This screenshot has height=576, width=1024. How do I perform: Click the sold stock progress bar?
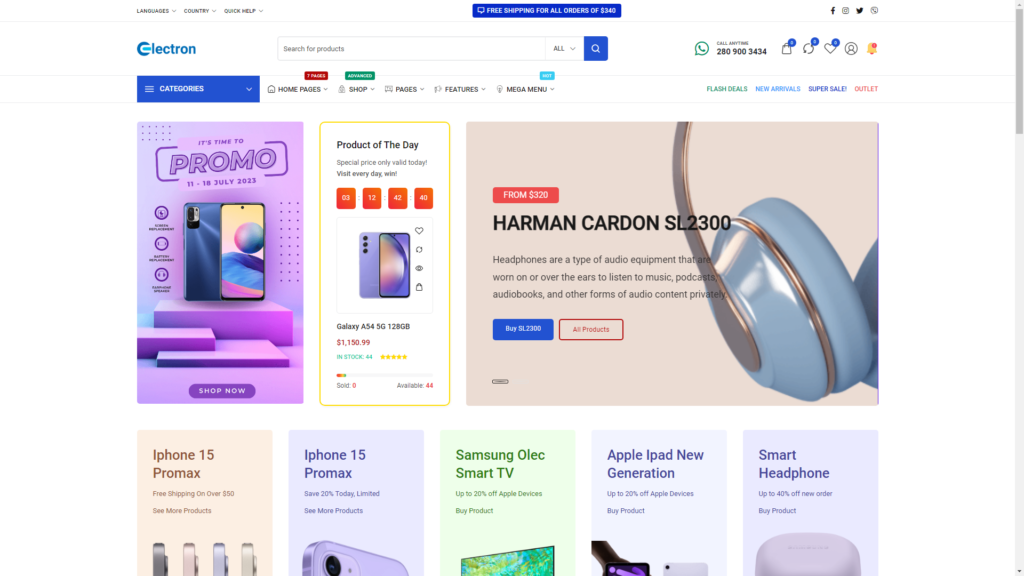[385, 376]
